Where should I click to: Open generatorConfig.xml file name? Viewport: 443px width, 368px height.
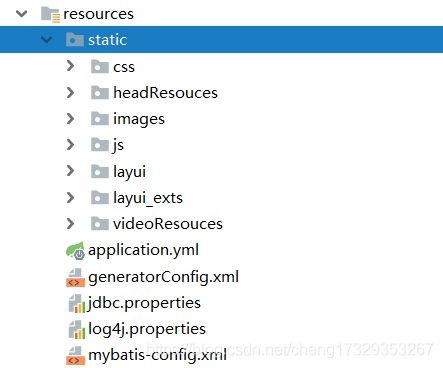(x=163, y=277)
